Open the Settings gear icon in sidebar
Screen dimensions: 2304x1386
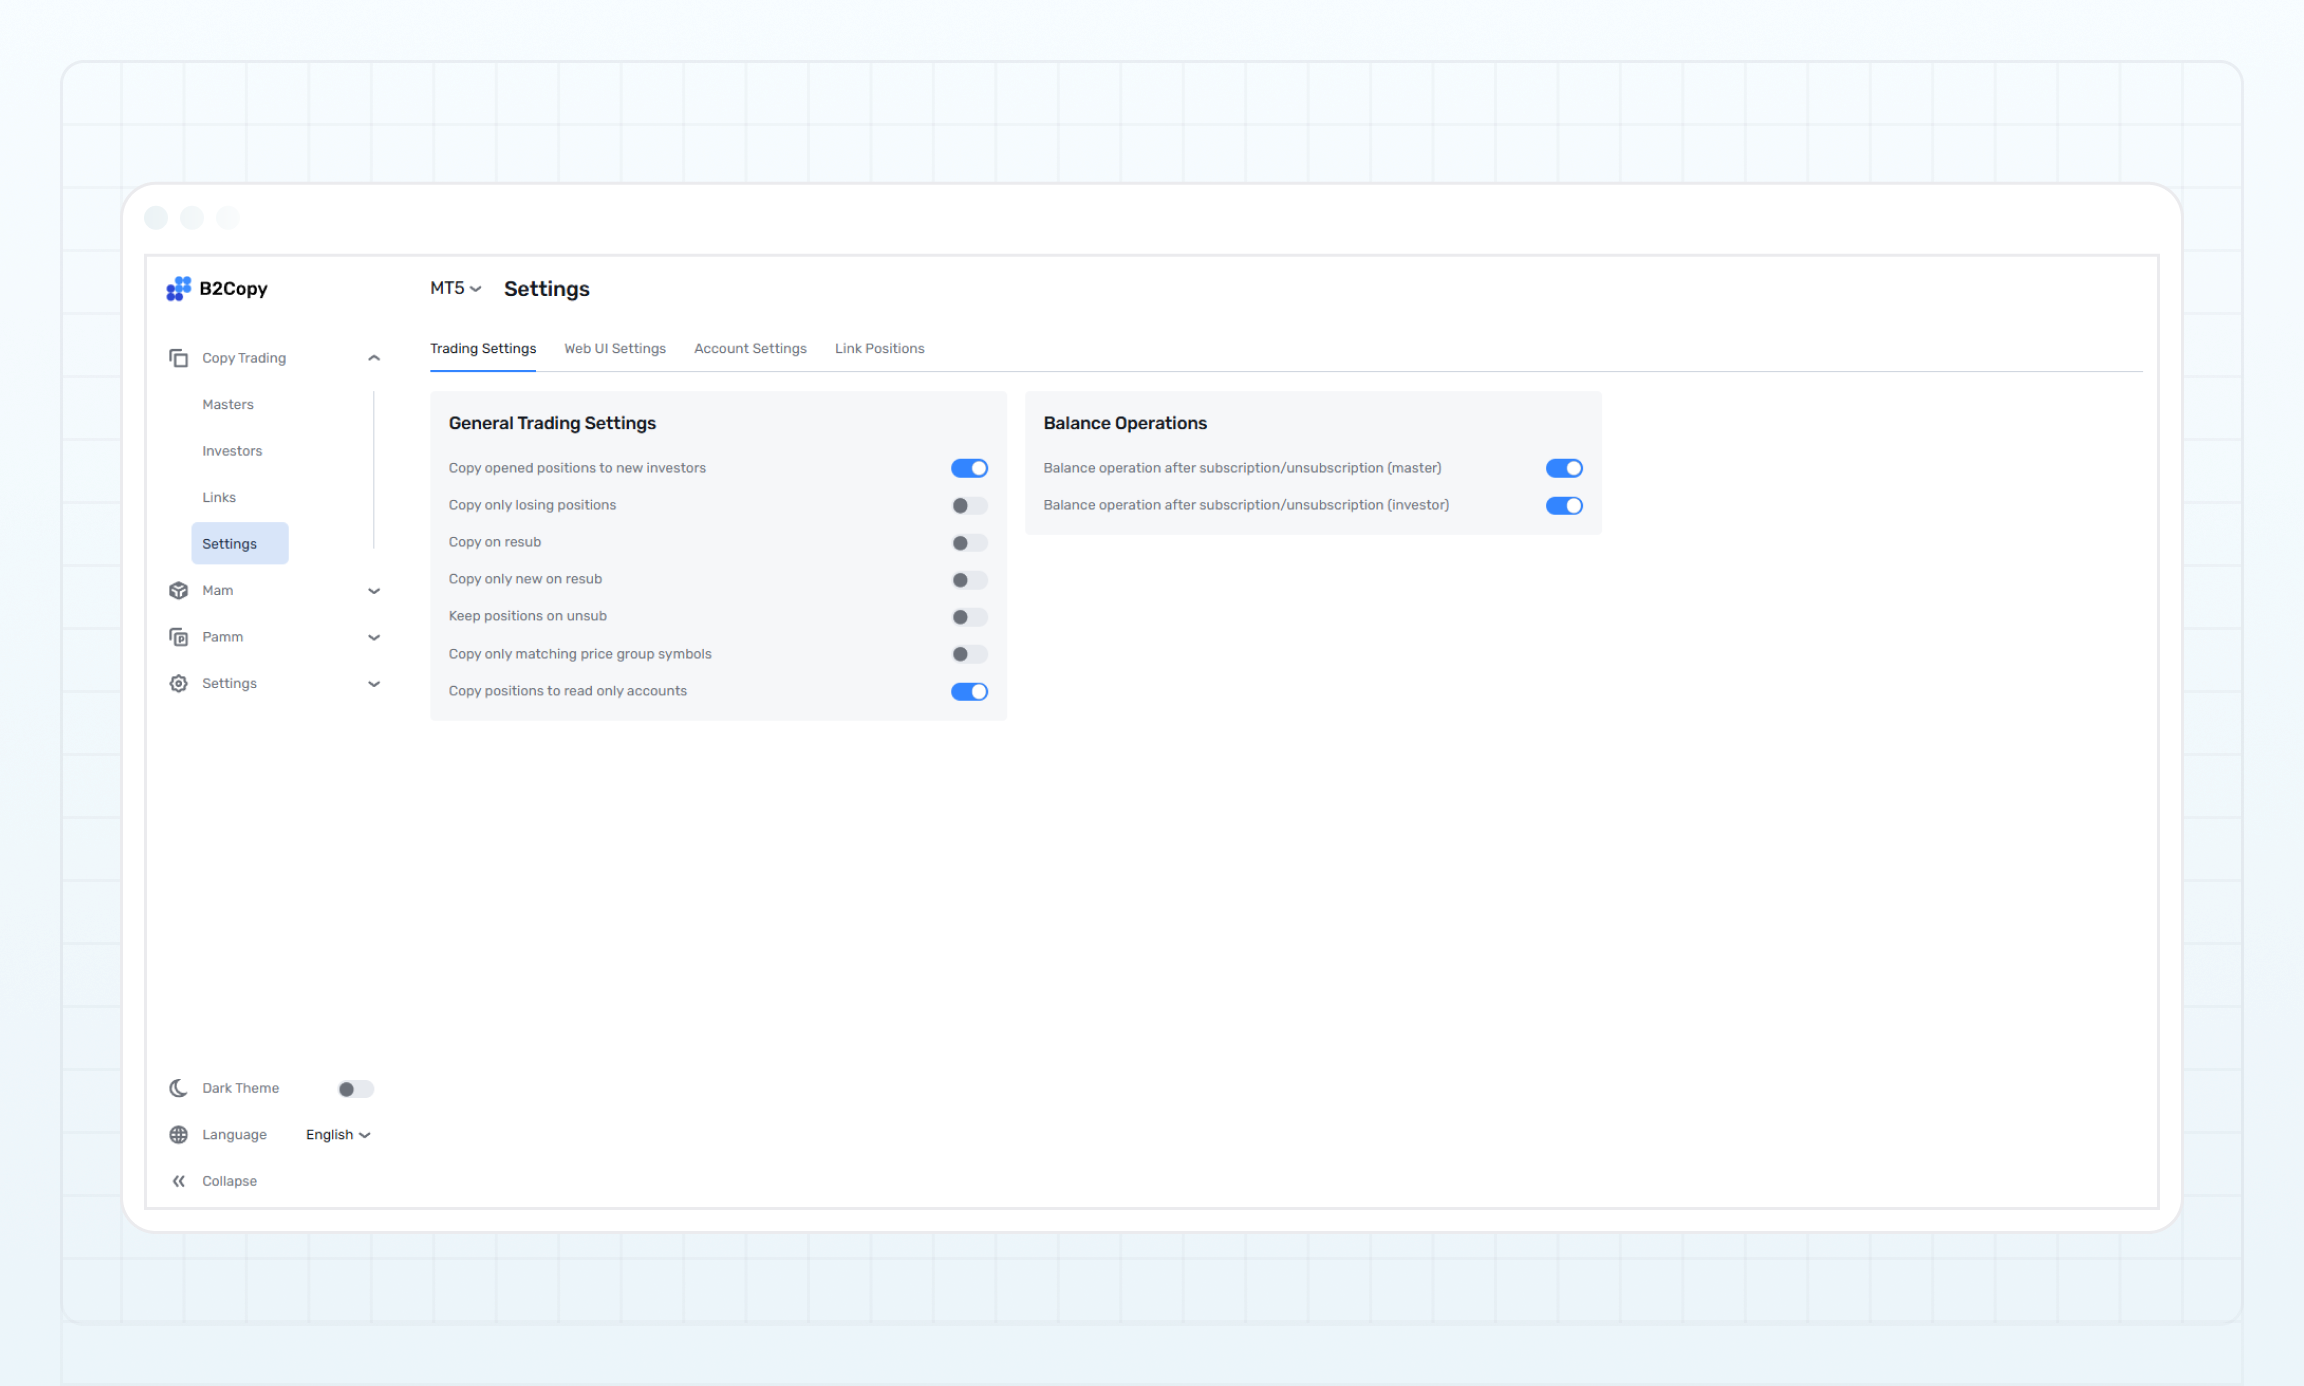coord(178,683)
